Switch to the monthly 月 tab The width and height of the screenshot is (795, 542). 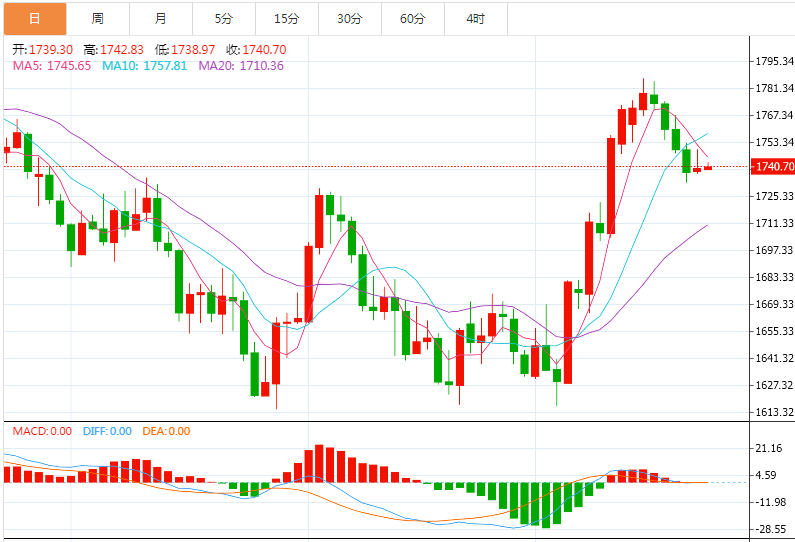161,19
